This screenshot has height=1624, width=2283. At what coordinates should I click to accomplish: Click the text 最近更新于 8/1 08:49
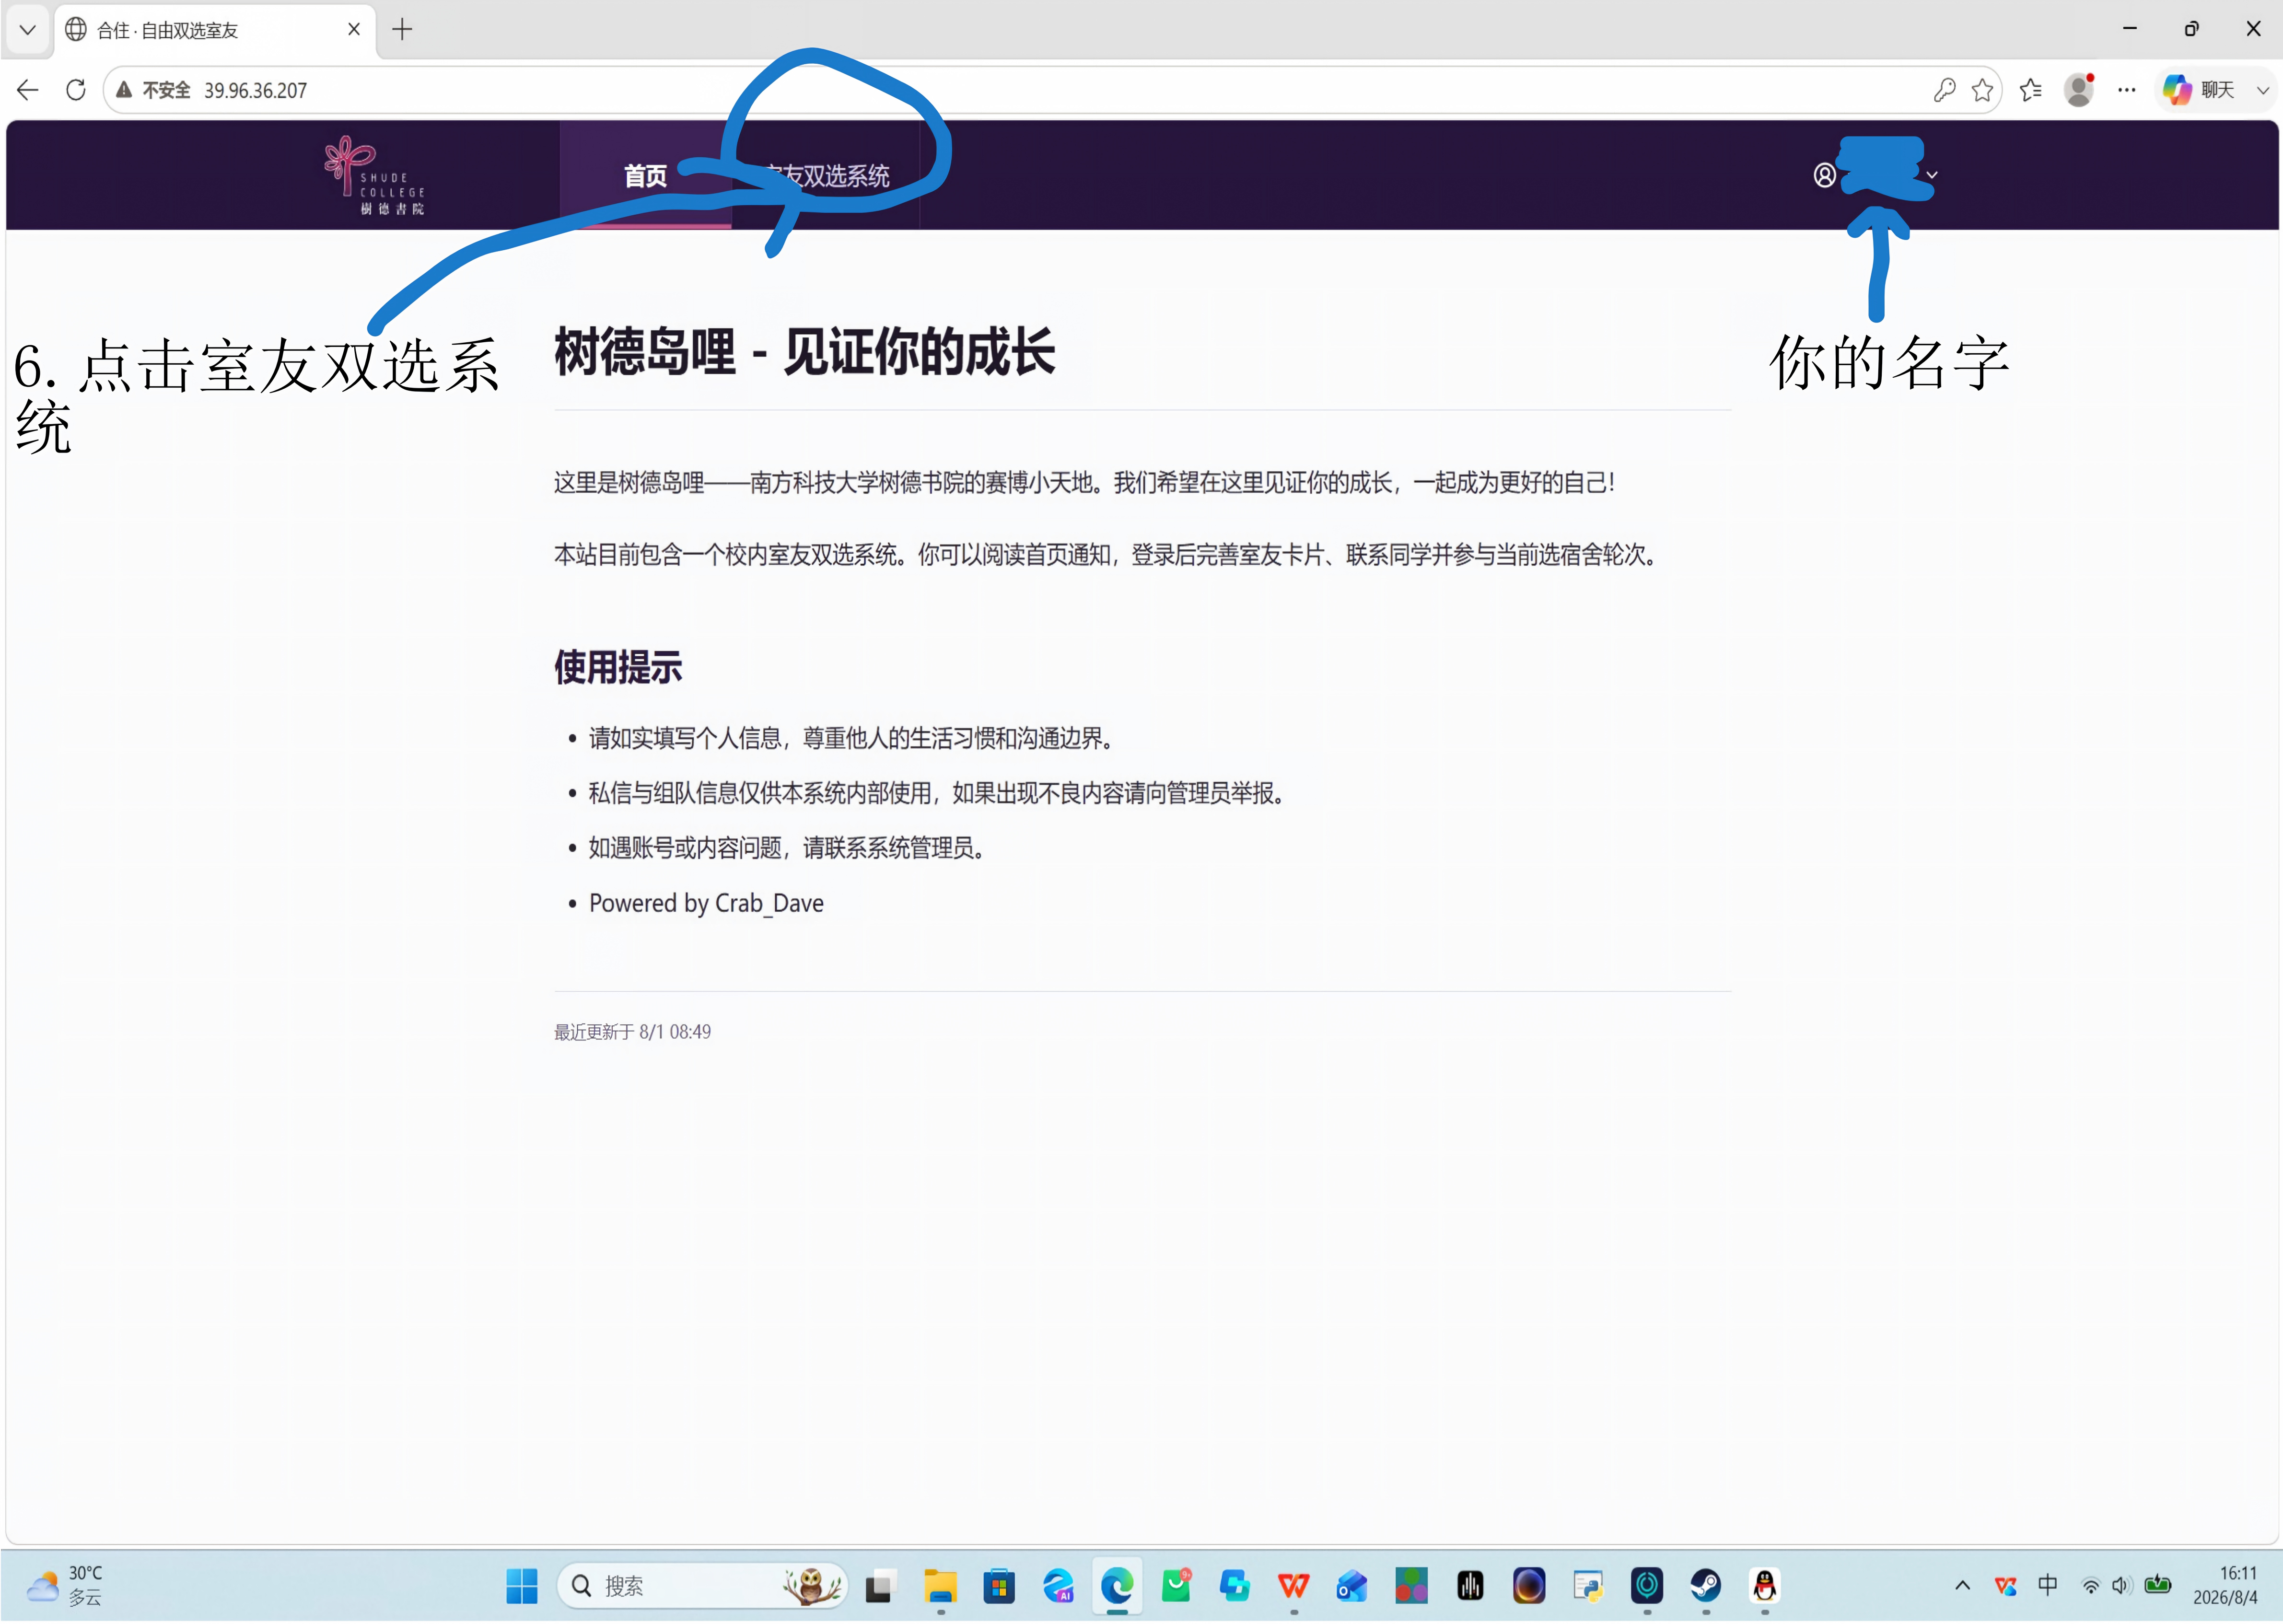632,1032
